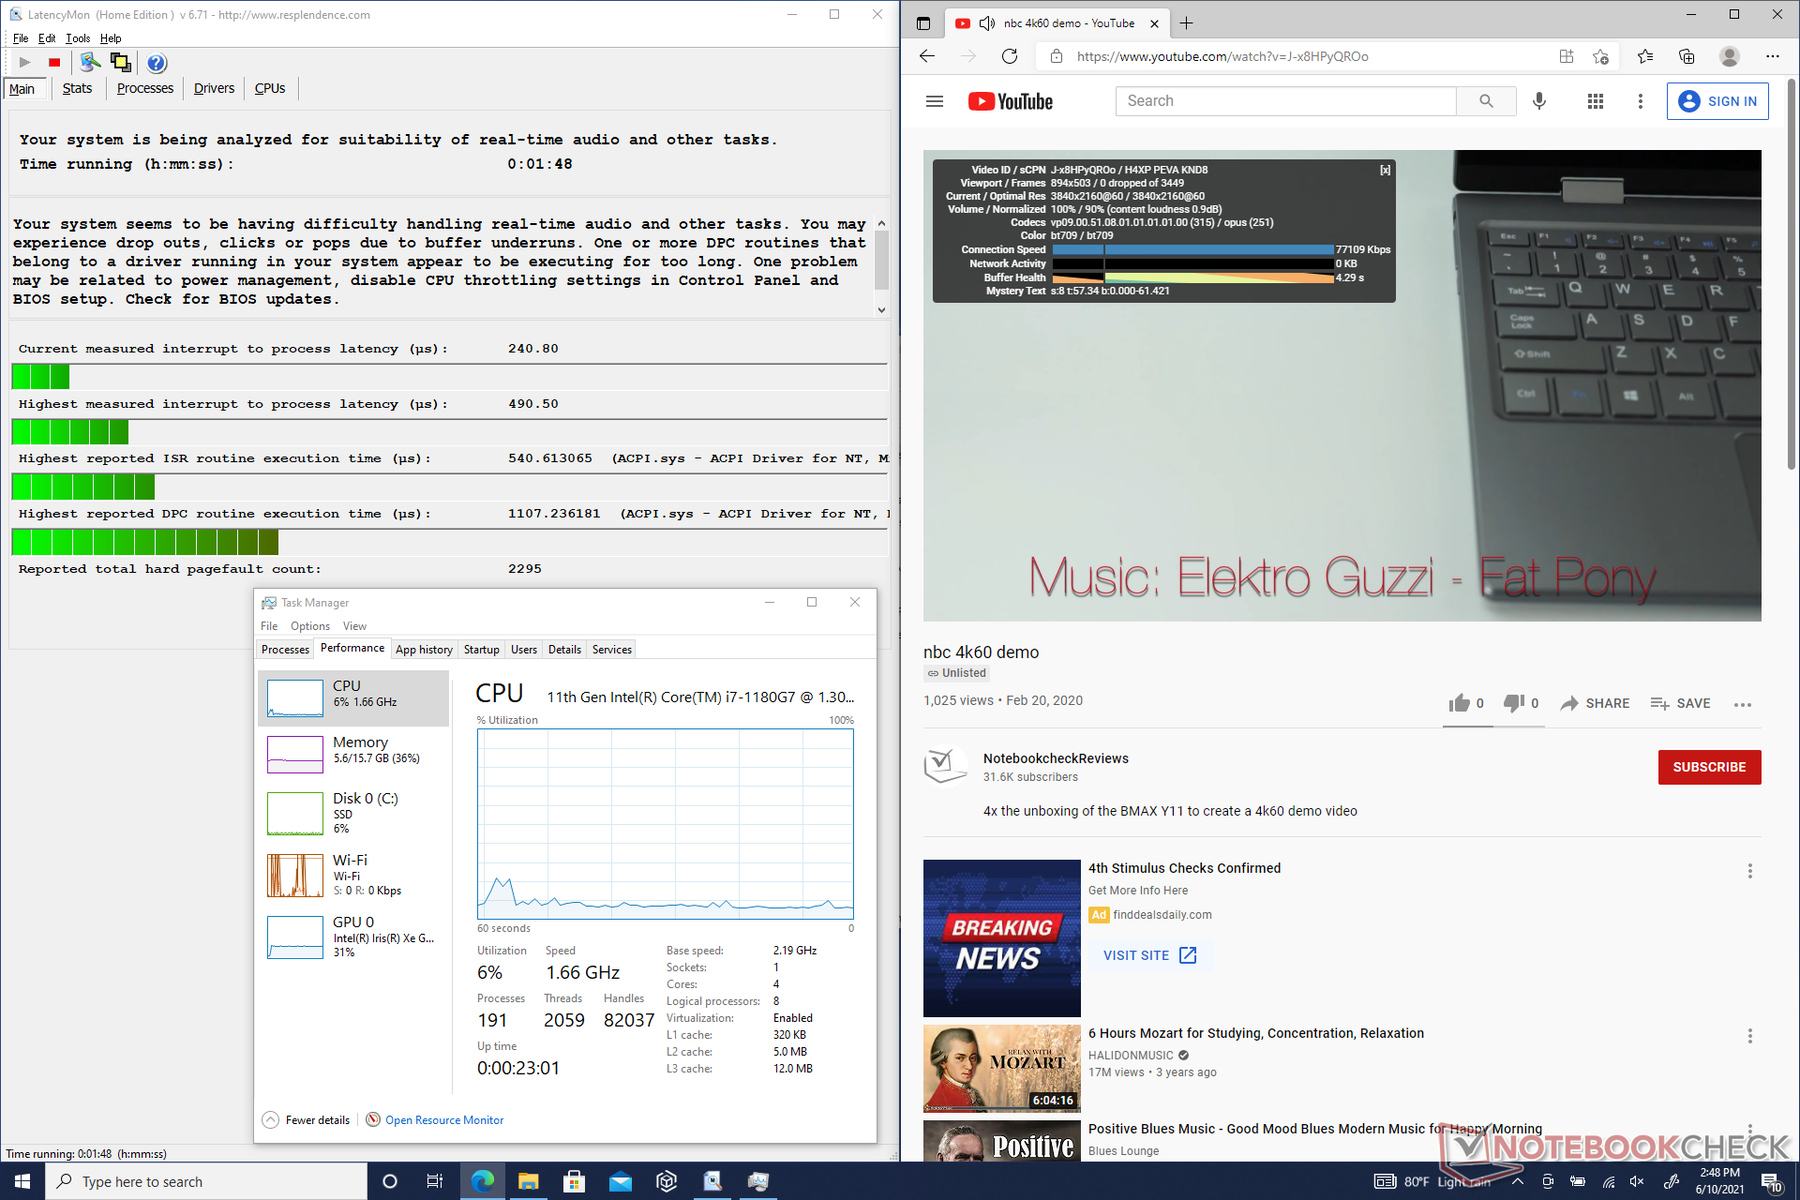
Task: Open File Explorer from the taskbar
Action: tap(528, 1181)
